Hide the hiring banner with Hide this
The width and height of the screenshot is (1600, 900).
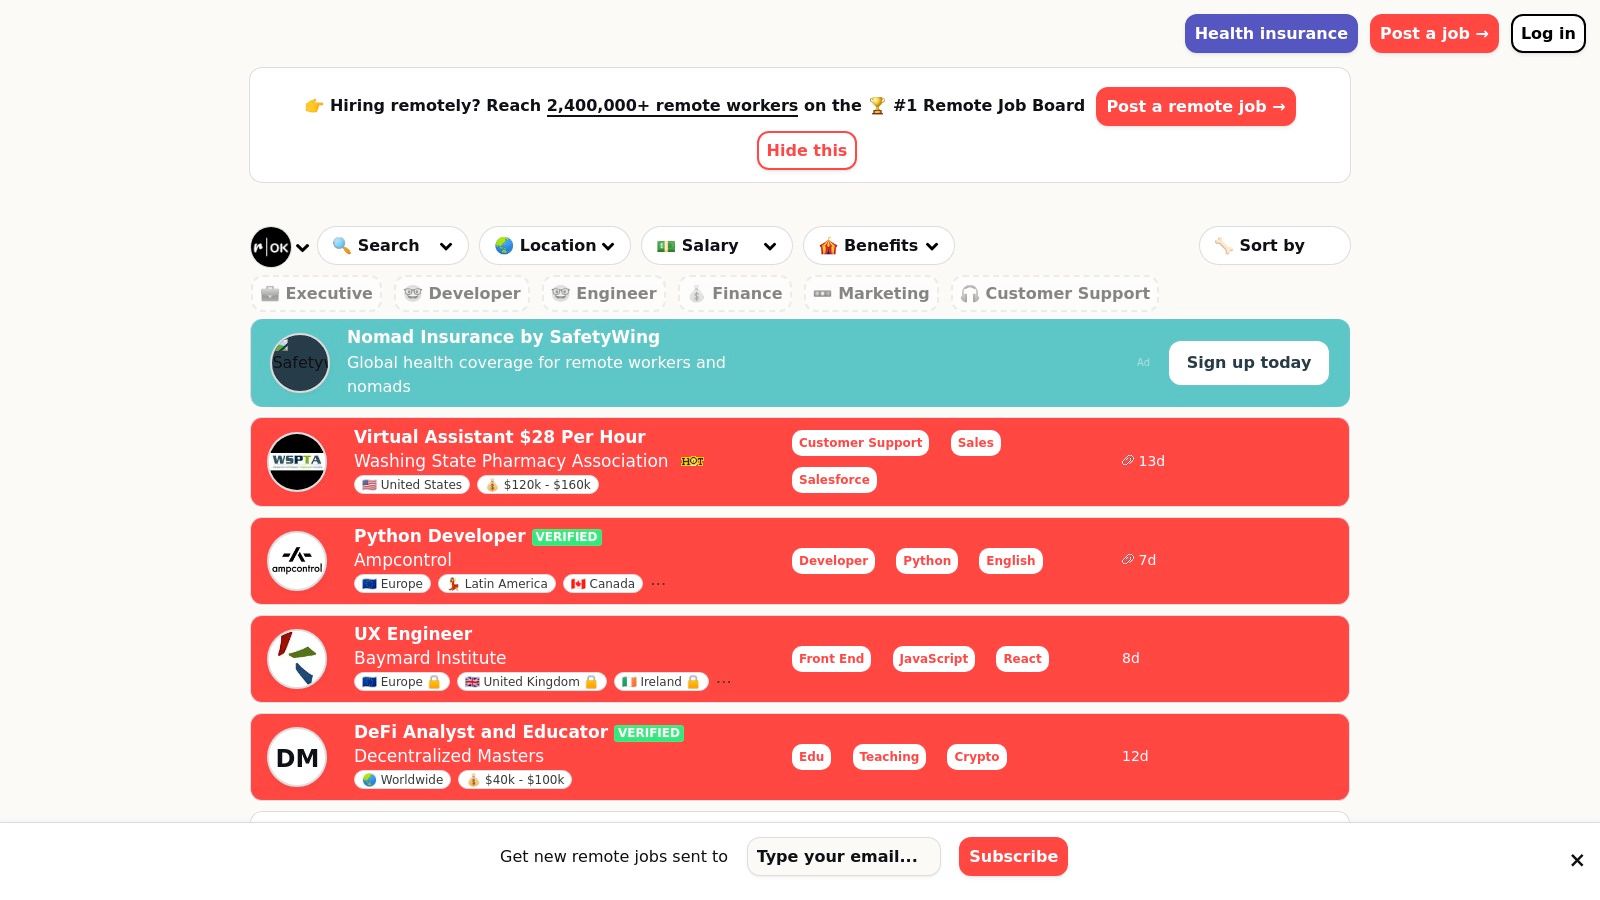(x=807, y=151)
